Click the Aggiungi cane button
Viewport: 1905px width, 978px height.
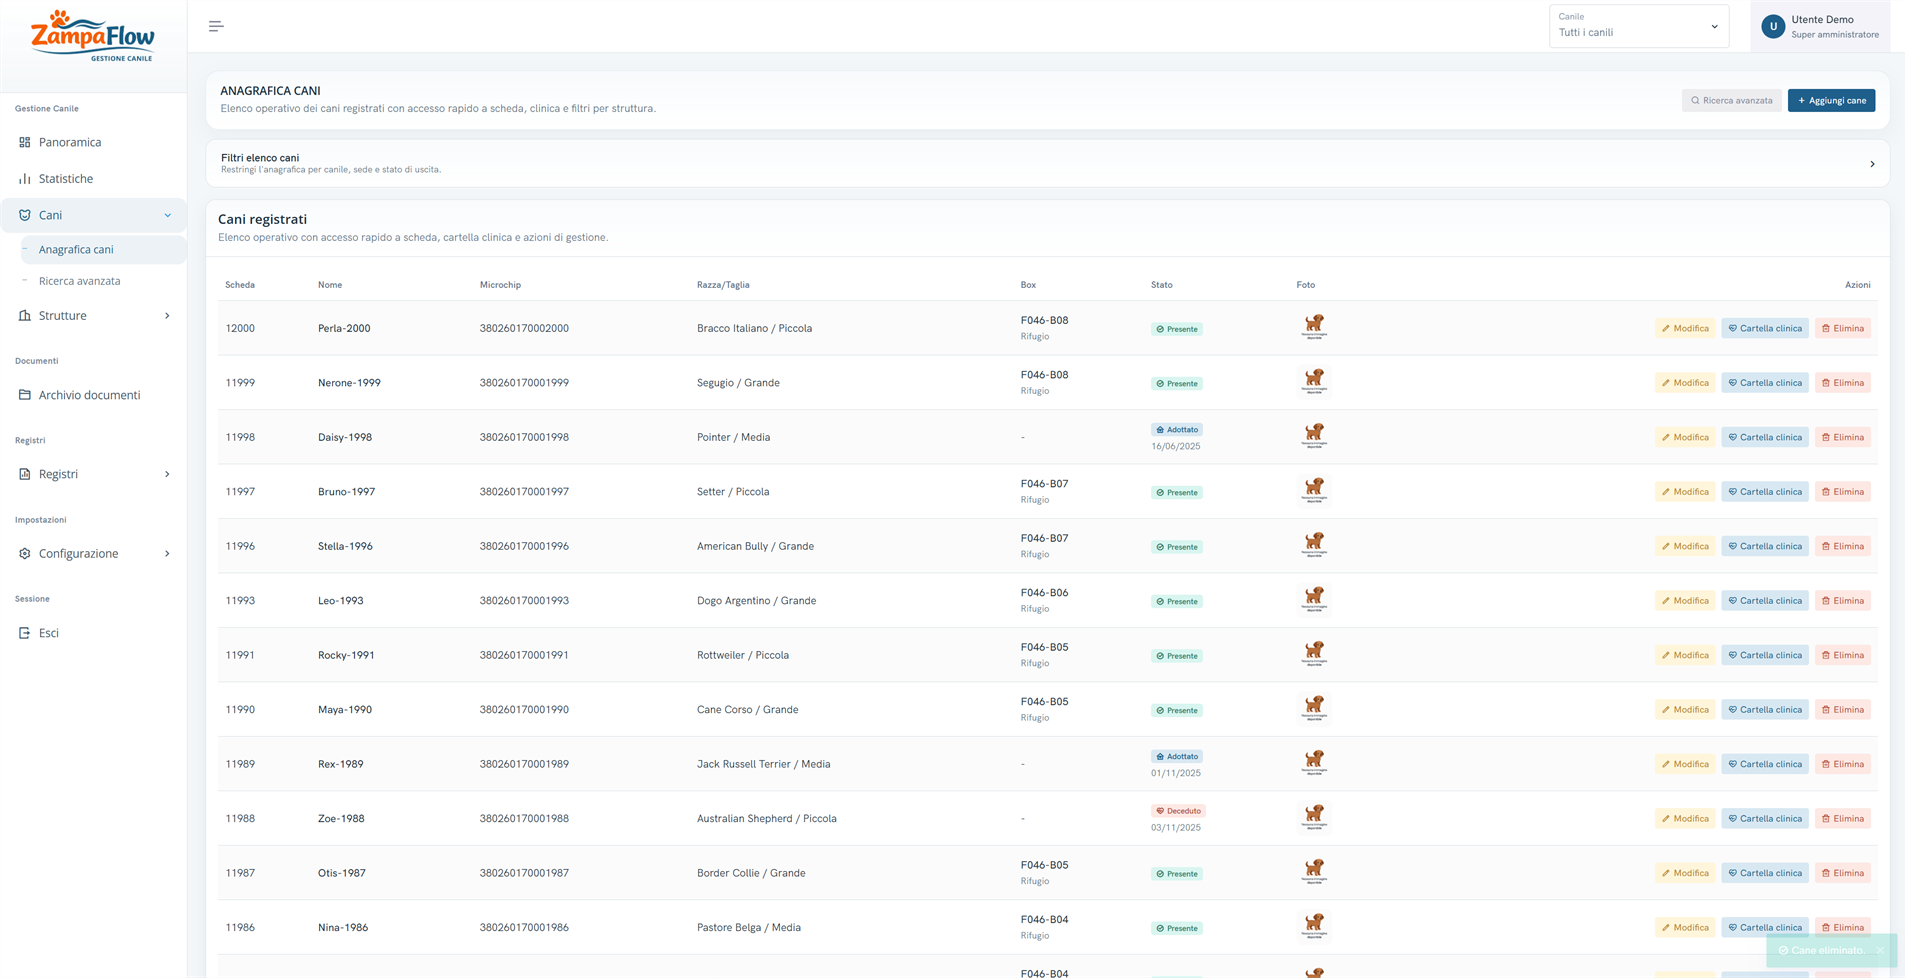point(1831,100)
